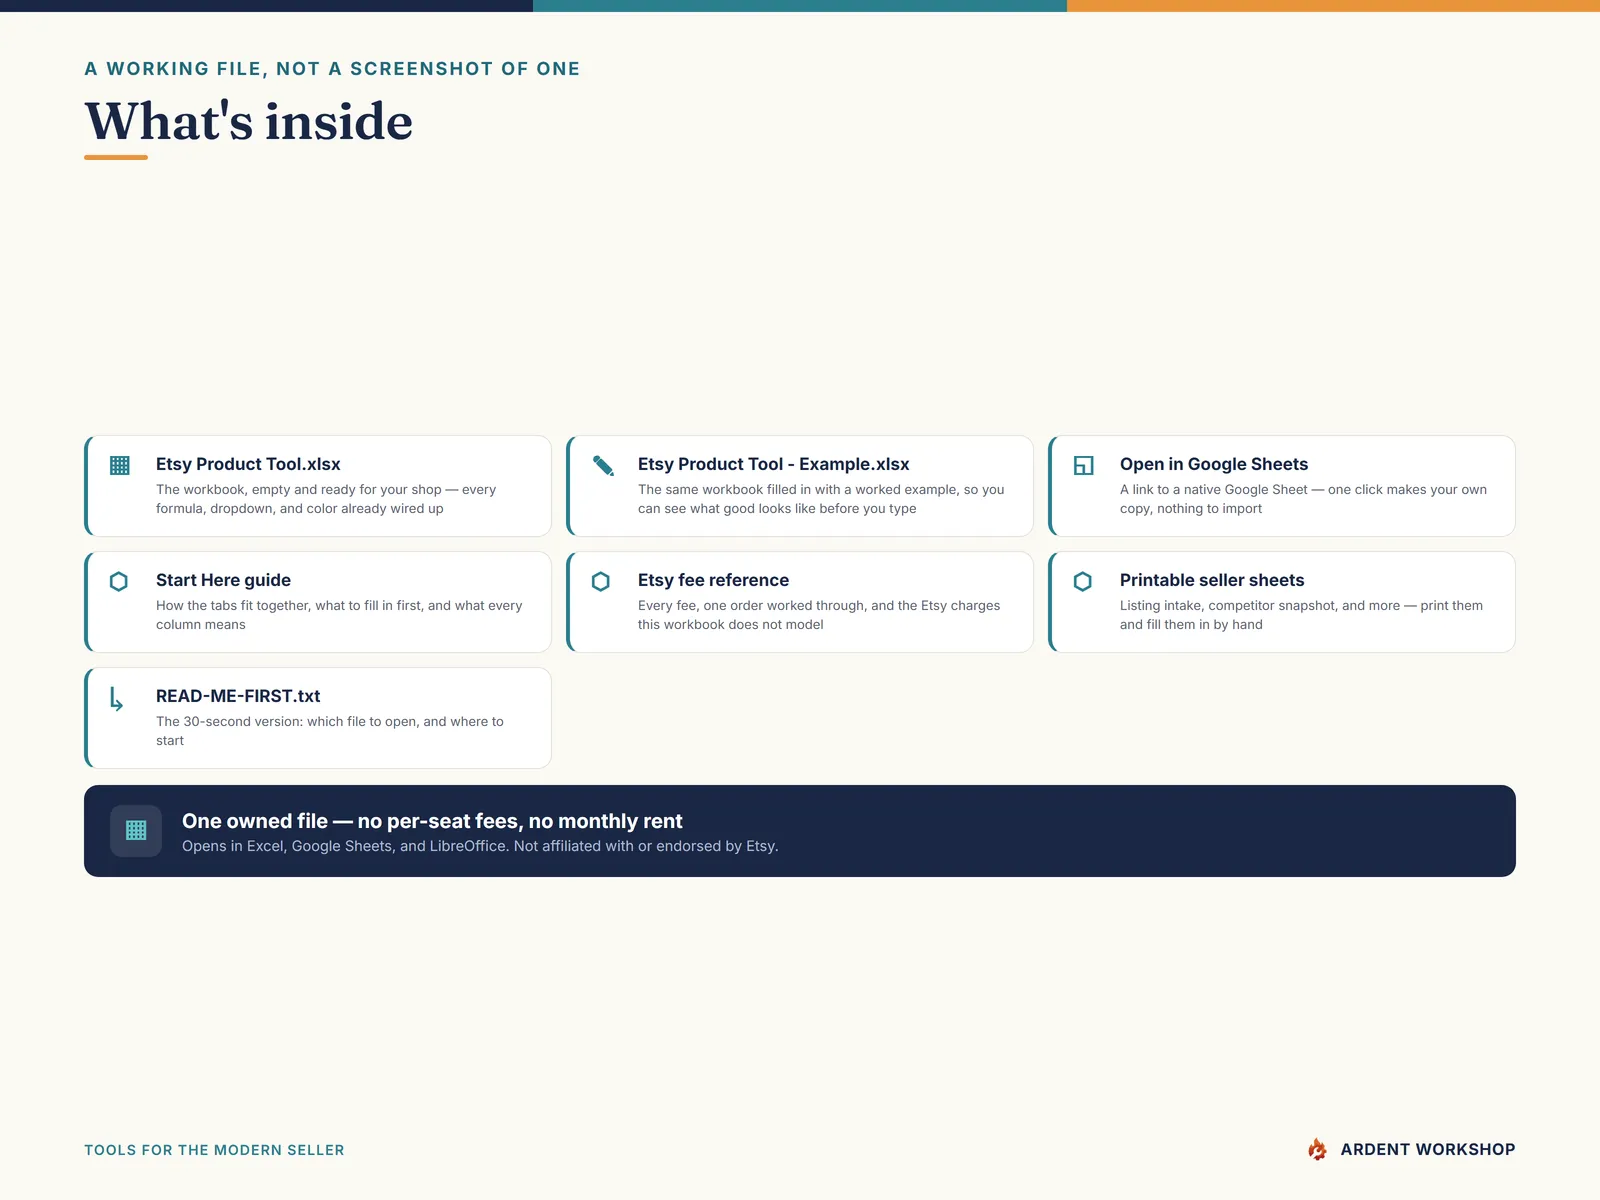Click the What's inside heading
This screenshot has width=1600, height=1200.
coord(249,121)
